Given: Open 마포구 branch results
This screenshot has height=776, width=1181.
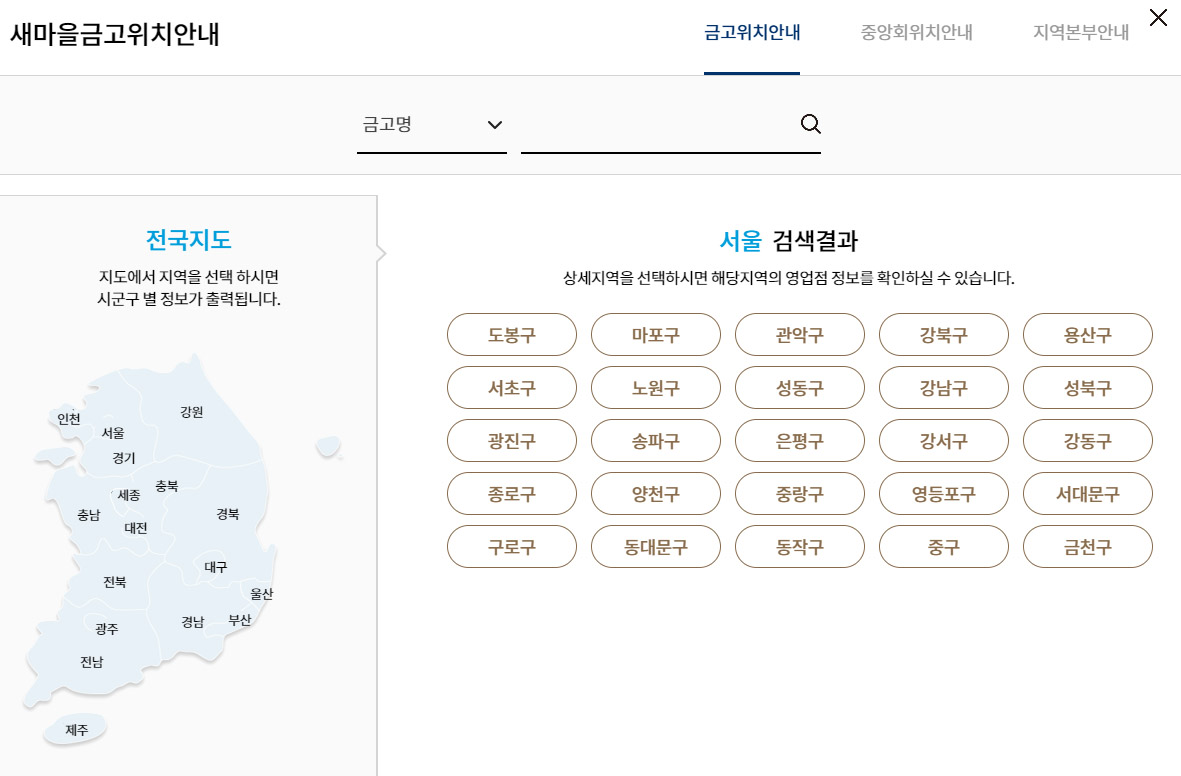Looking at the screenshot, I should tap(655, 334).
